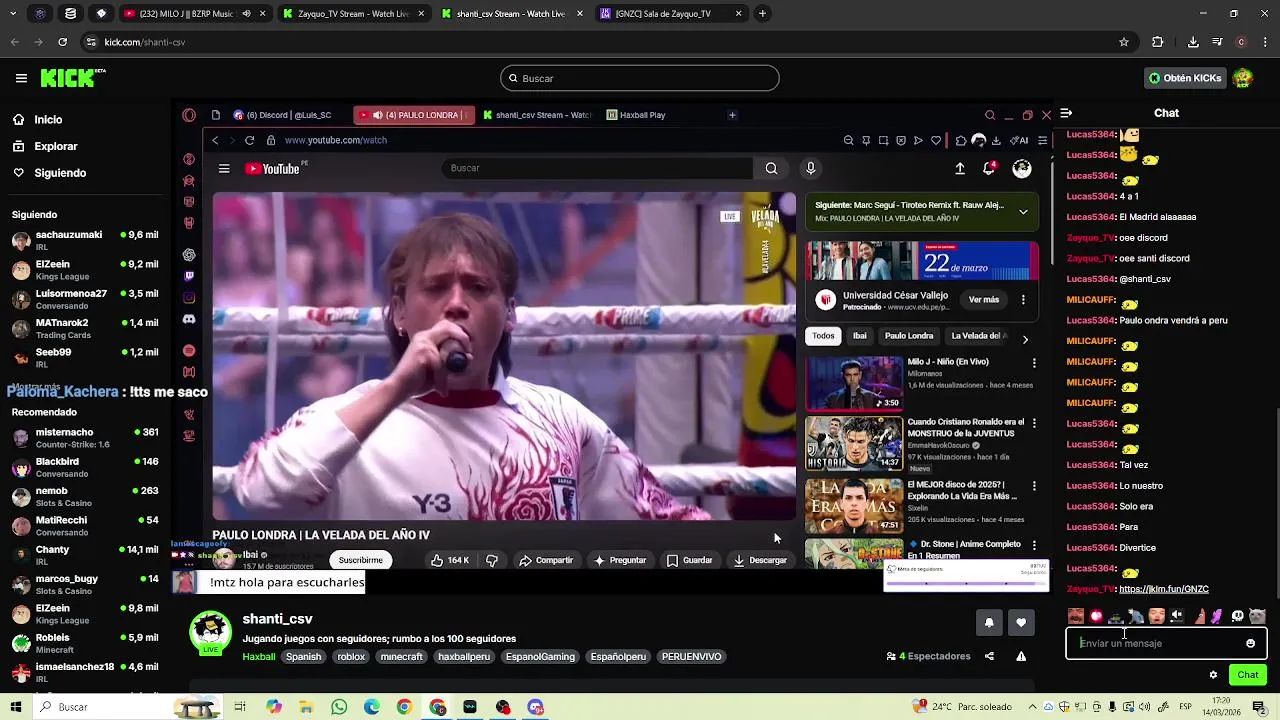Focus the Kick Buscar search field
This screenshot has width=1280, height=720.
[x=640, y=78]
